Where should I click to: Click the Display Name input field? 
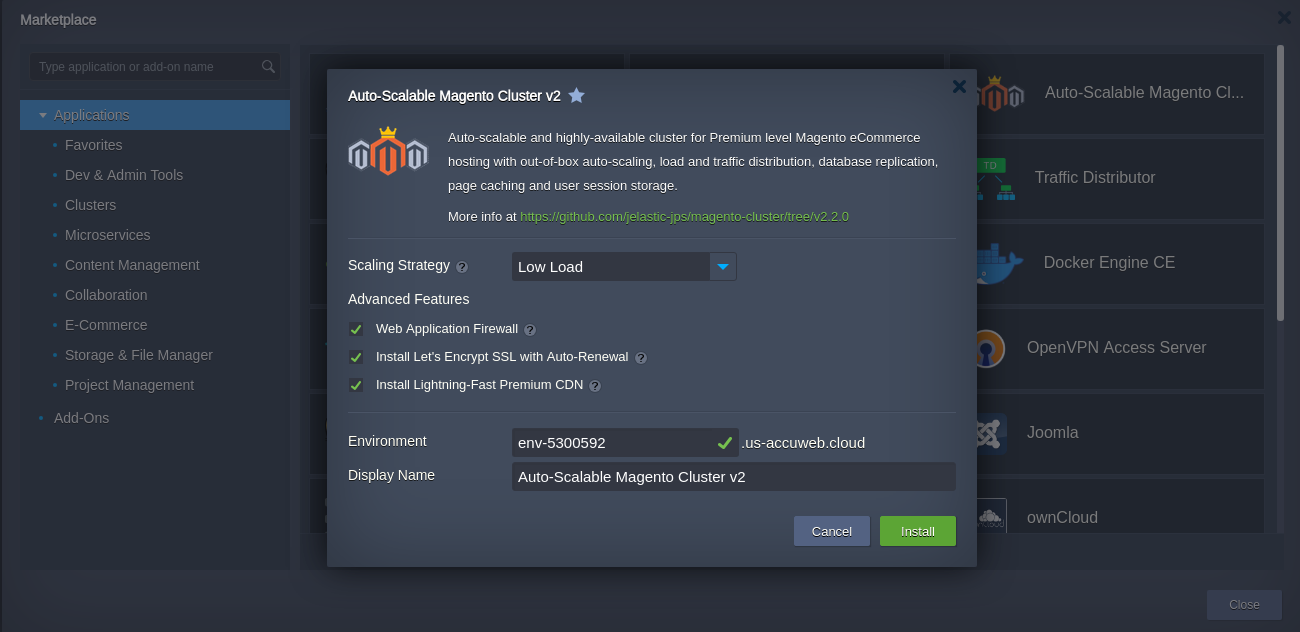pos(733,477)
